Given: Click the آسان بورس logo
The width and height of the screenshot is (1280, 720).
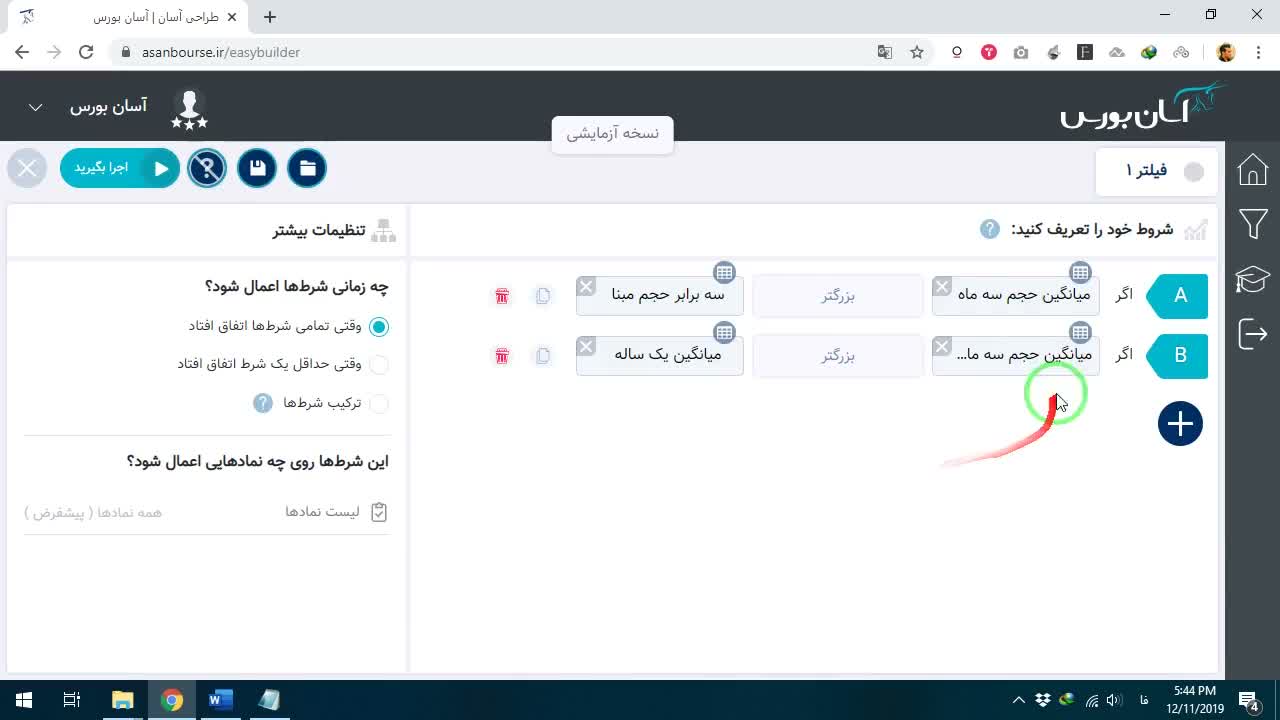Looking at the screenshot, I should (1143, 106).
